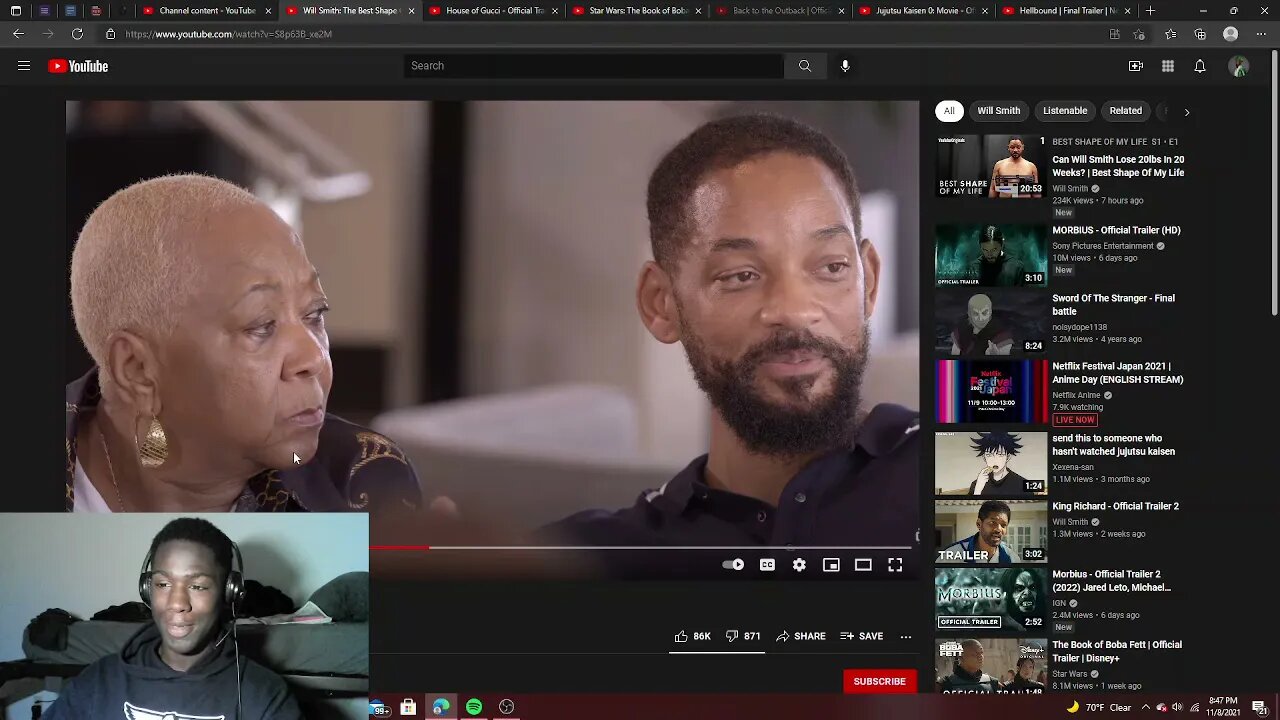1280x720 pixels.
Task: Focus the YouTube search input field
Action: point(594,66)
